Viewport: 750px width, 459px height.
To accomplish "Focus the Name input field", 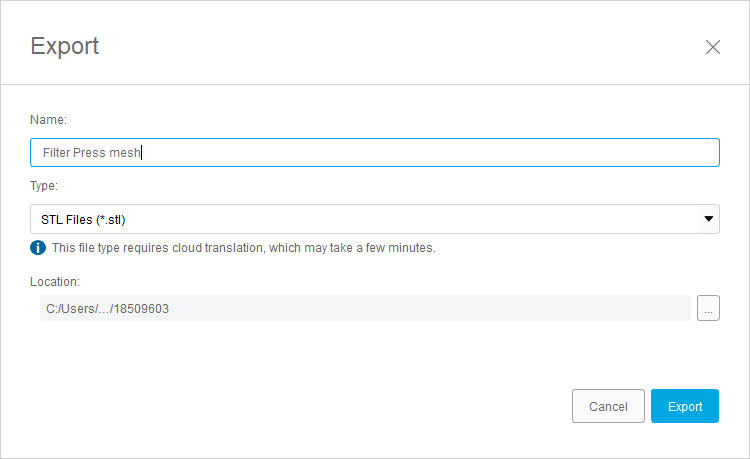I will (x=375, y=152).
